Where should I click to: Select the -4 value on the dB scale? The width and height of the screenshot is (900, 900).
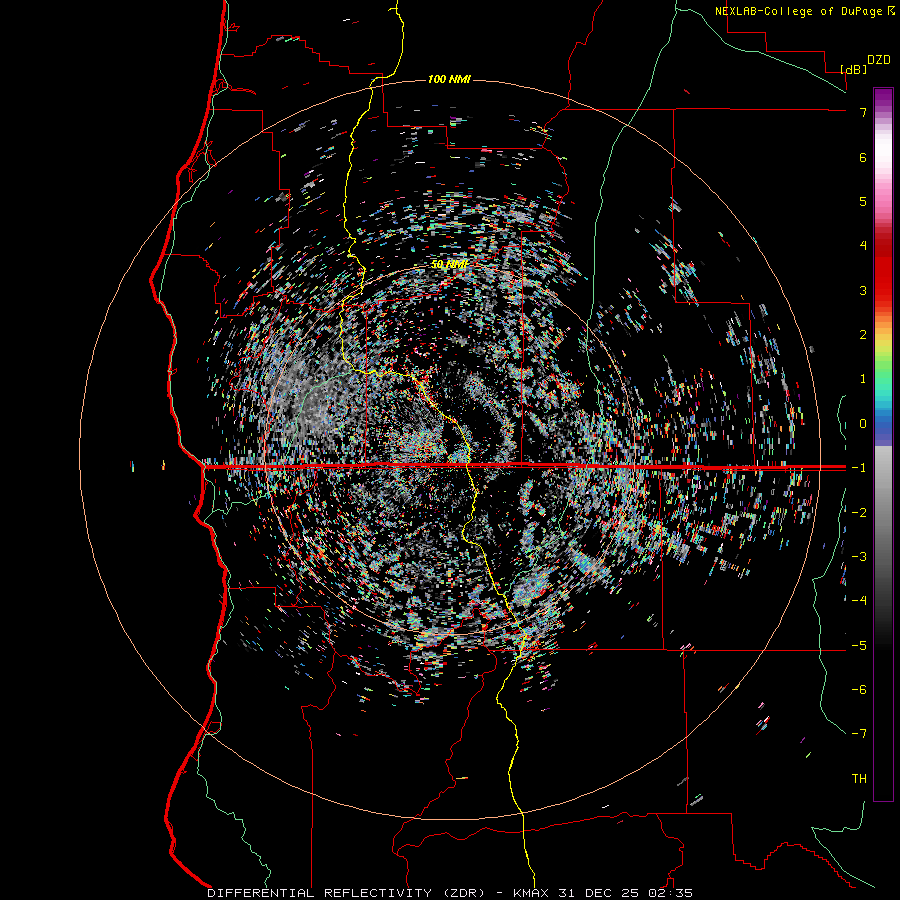[859, 601]
